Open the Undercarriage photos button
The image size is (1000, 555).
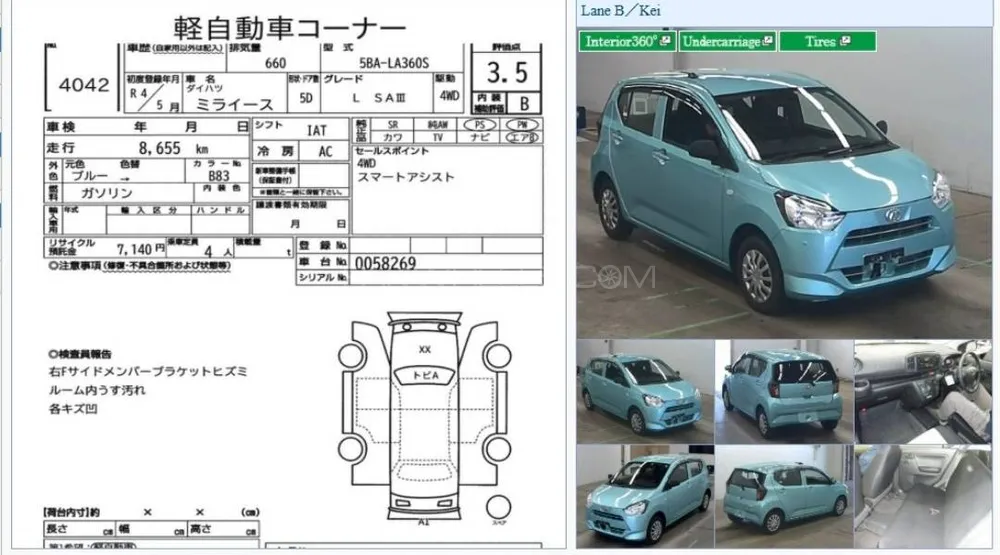[727, 41]
